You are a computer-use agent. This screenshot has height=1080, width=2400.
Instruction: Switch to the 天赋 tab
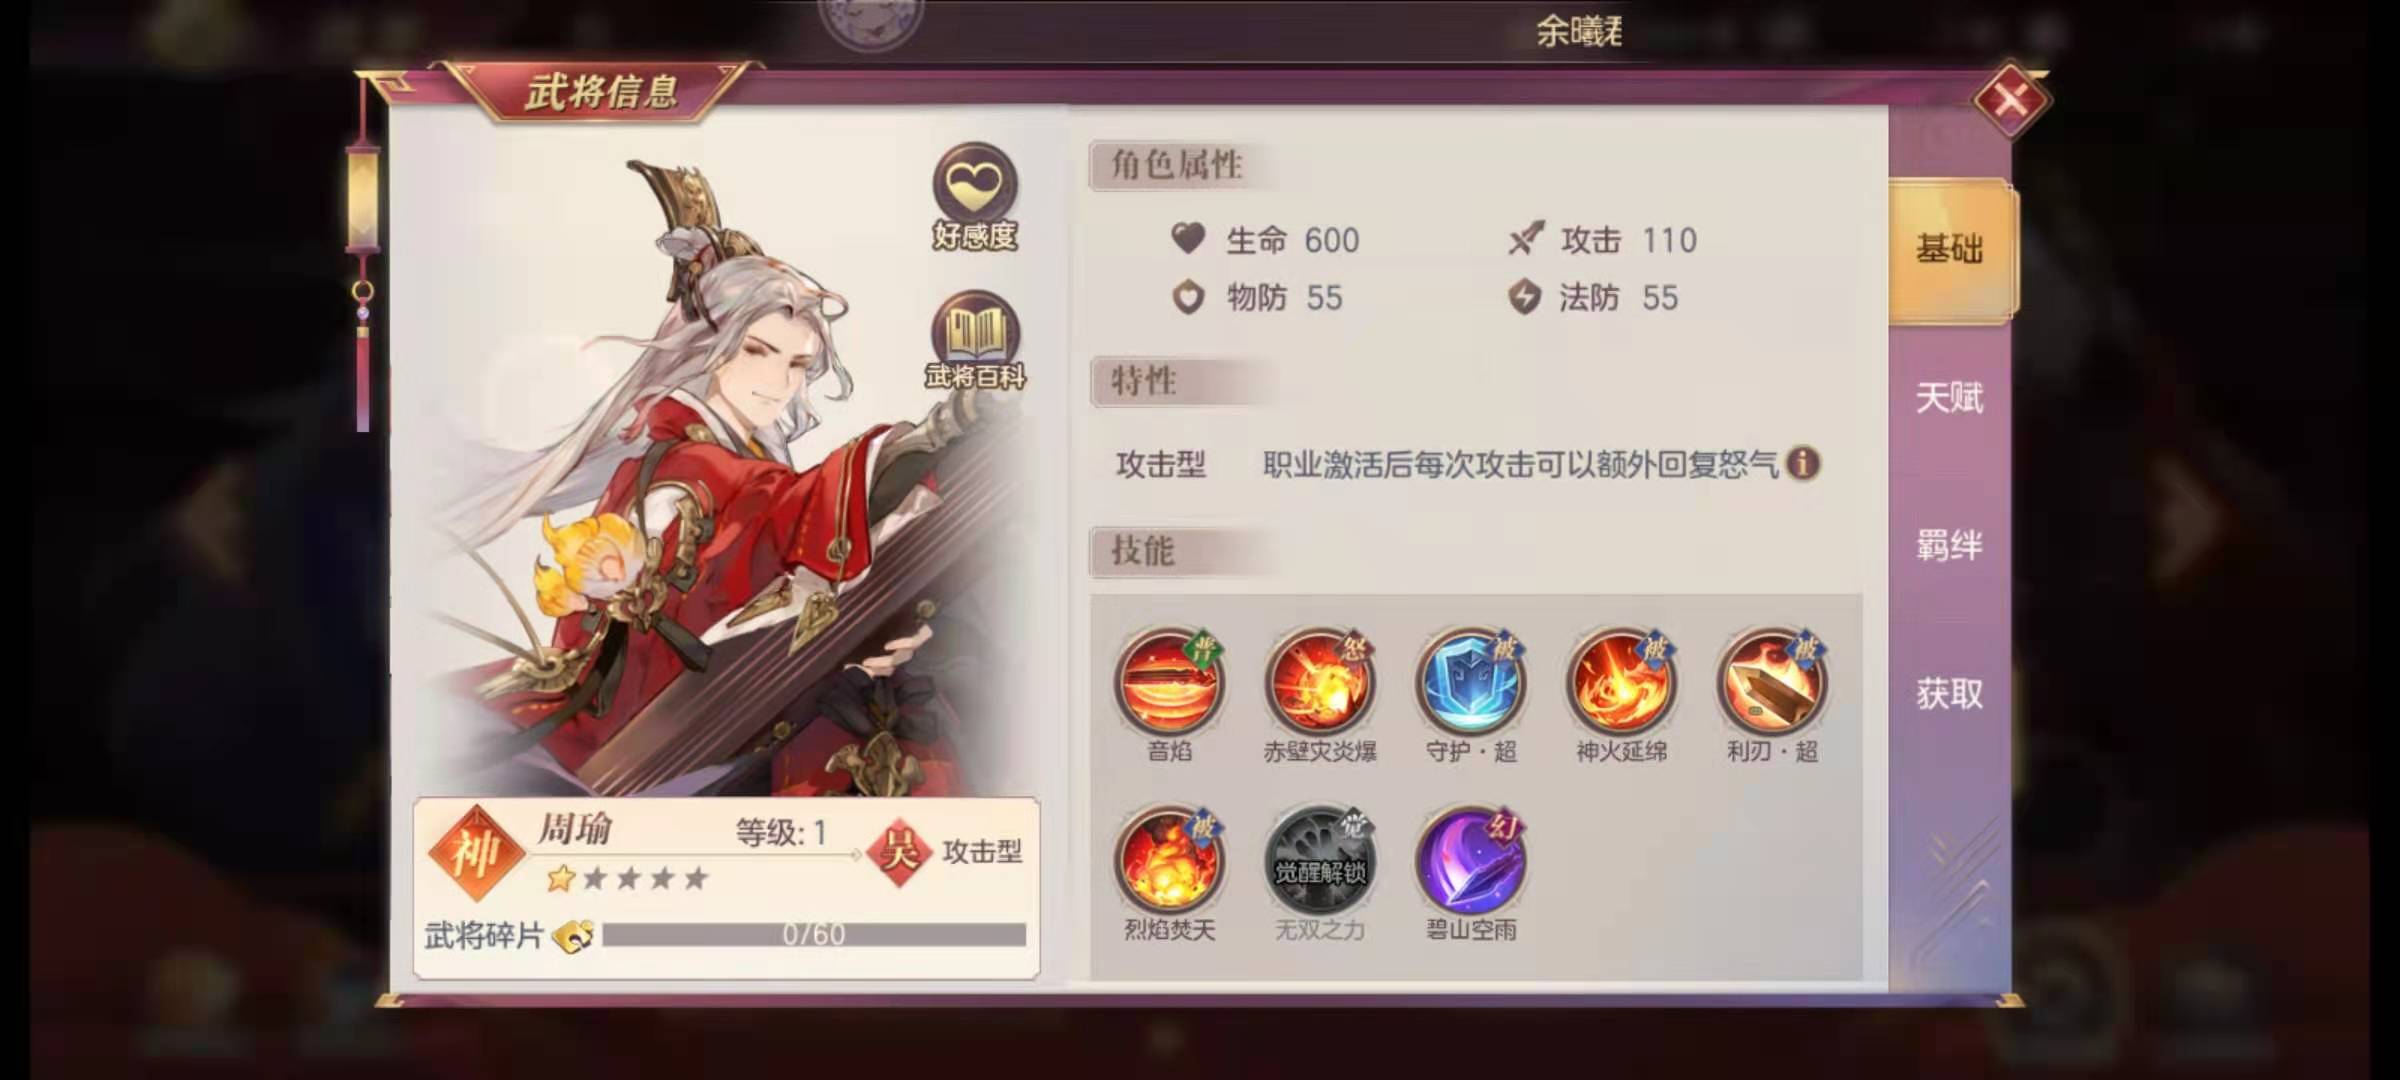(1950, 398)
